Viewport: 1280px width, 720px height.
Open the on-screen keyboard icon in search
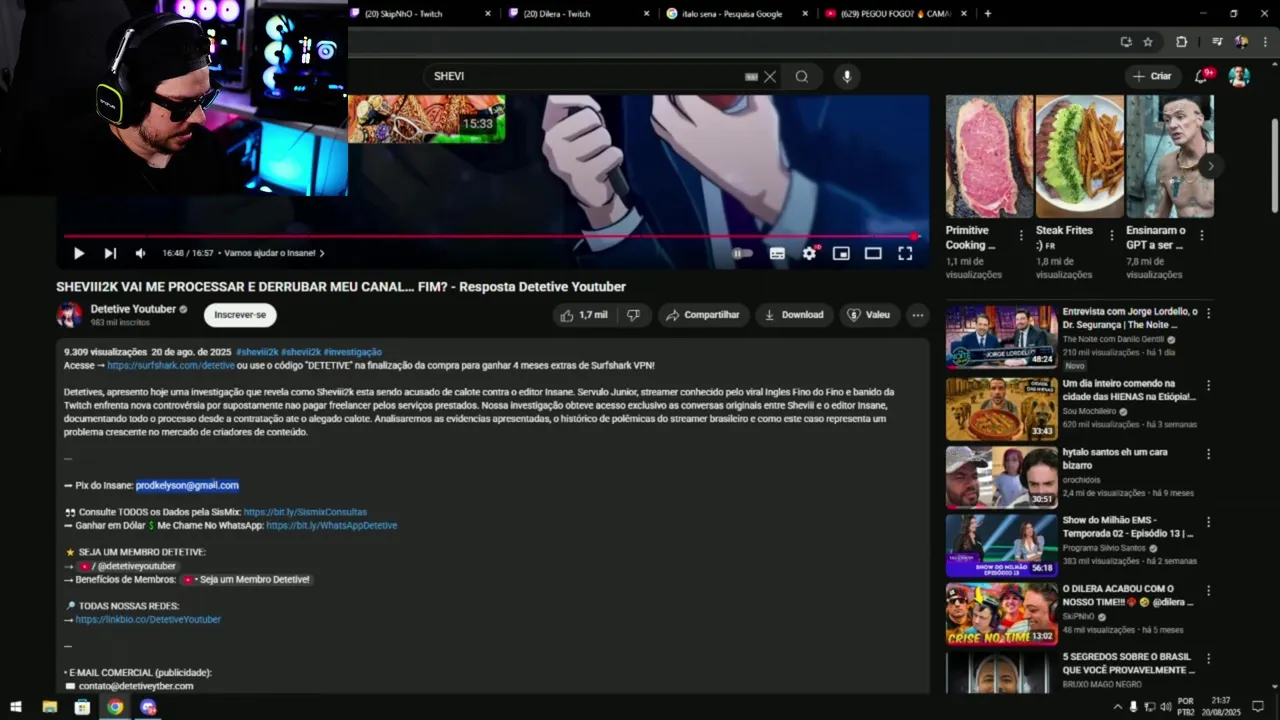(751, 77)
